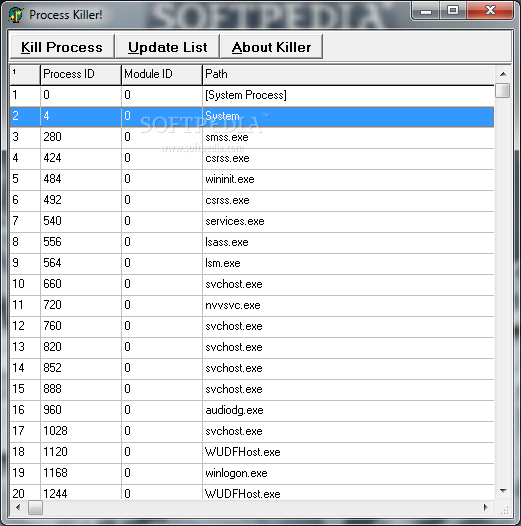Select csrss.exe with process ID 492
The height and width of the screenshot is (526, 521).
tap(252, 200)
